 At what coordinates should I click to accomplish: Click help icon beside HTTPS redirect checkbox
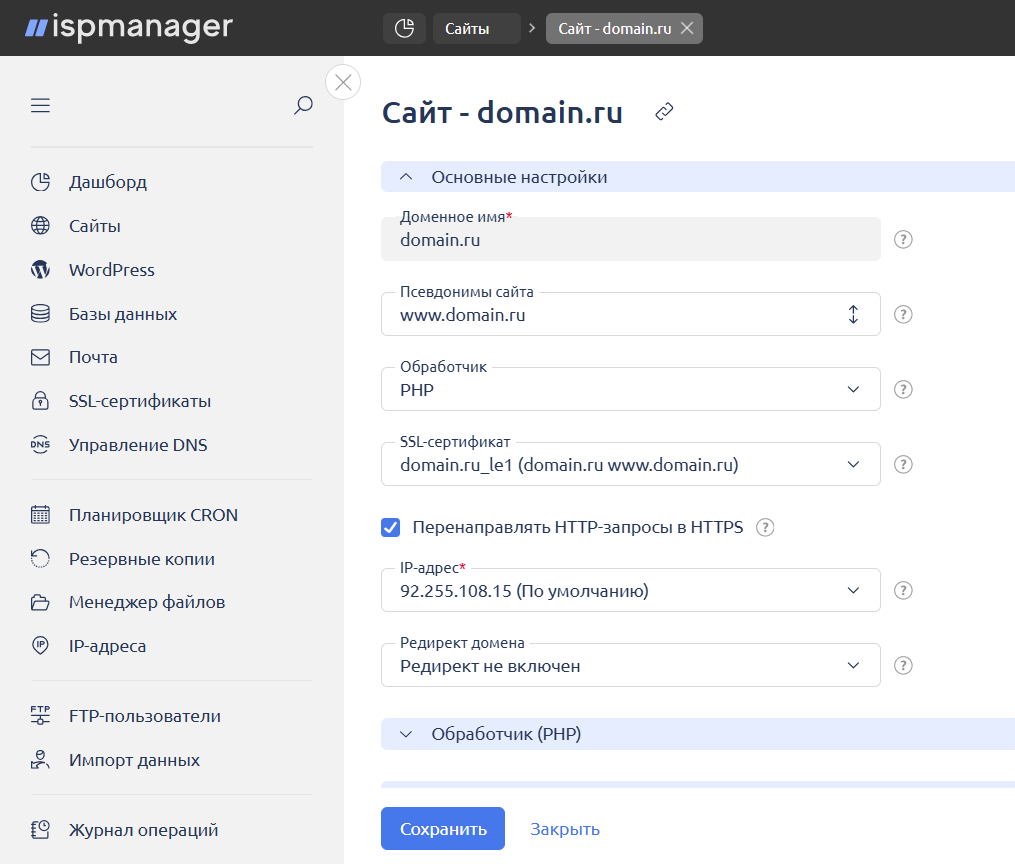click(x=766, y=528)
